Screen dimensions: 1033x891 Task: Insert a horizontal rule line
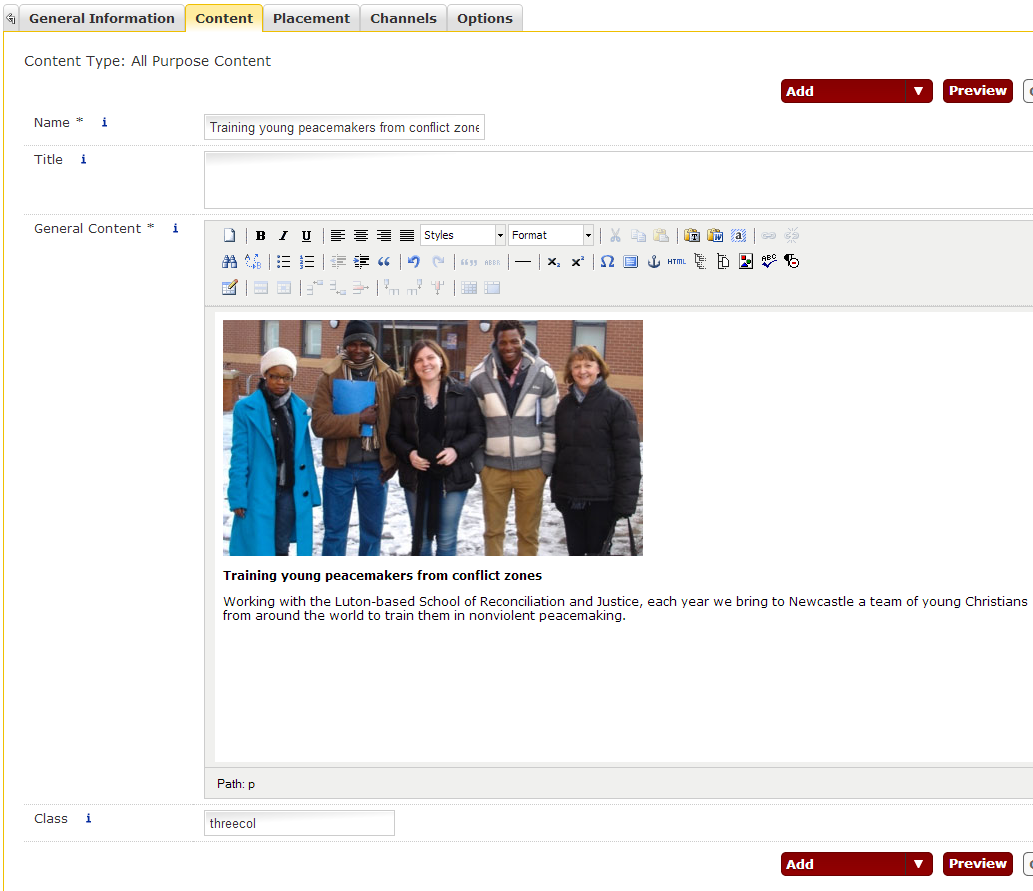[x=523, y=262]
